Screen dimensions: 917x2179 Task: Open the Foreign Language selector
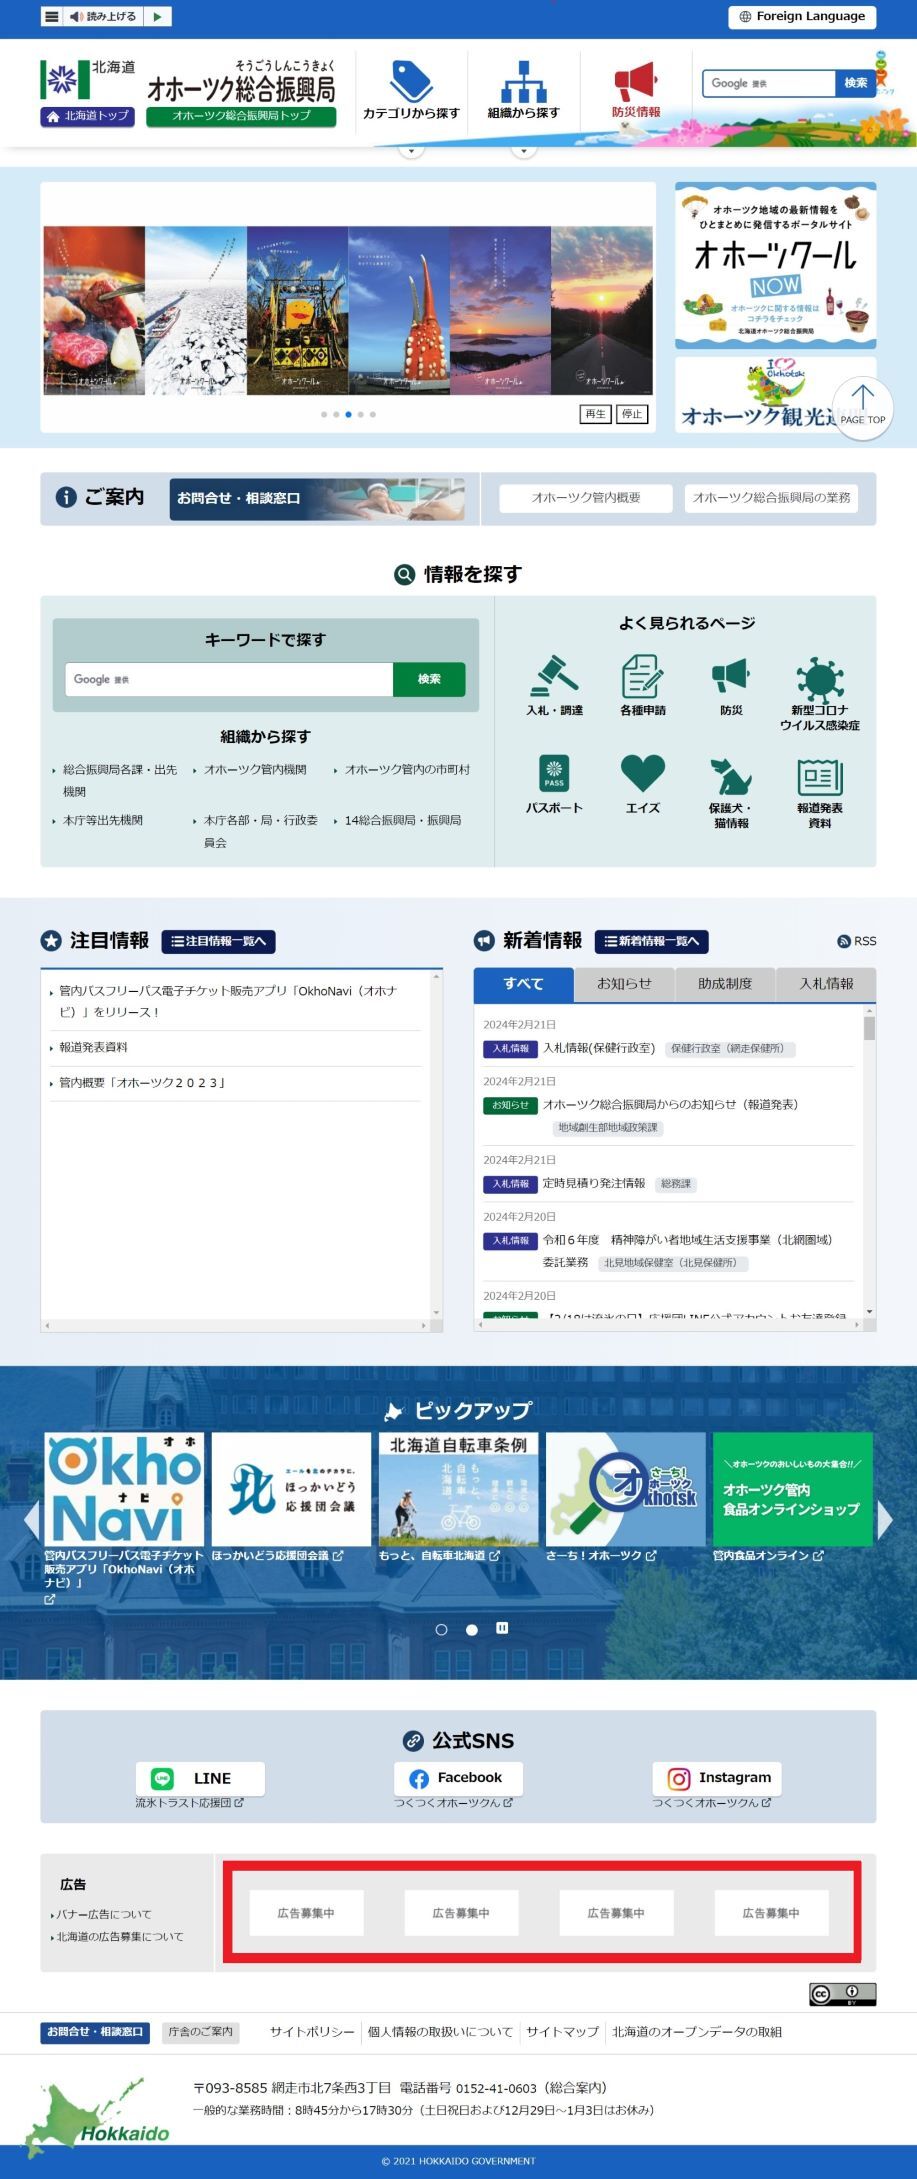tap(802, 16)
